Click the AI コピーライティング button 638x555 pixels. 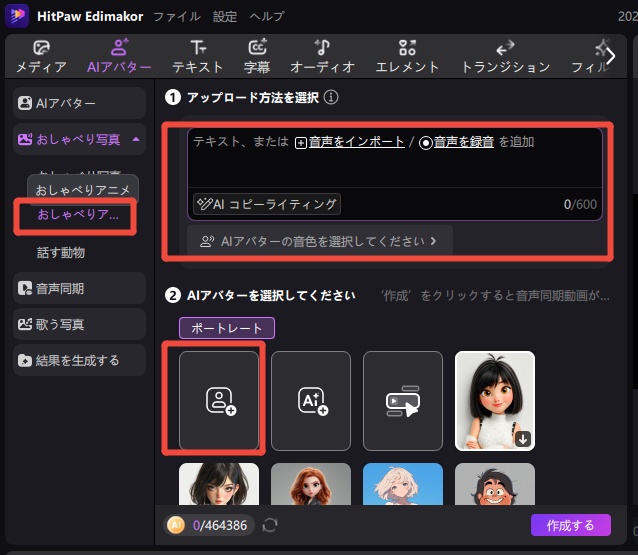point(267,204)
